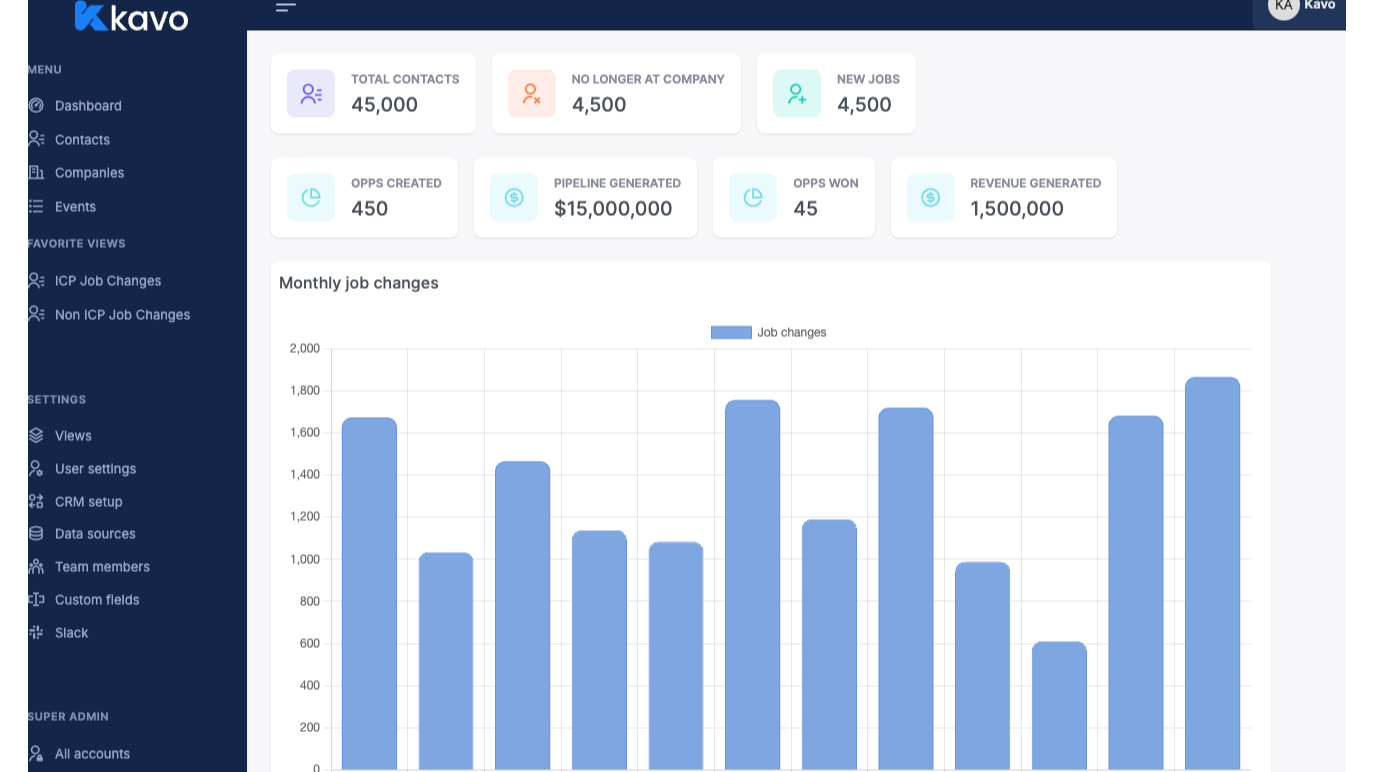Click the Slack integration icon

[36, 632]
